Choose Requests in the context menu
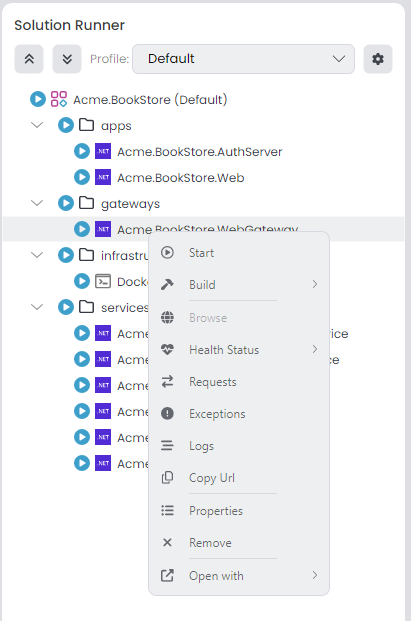Screen dimensions: 411x621 click(x=239, y=382)
